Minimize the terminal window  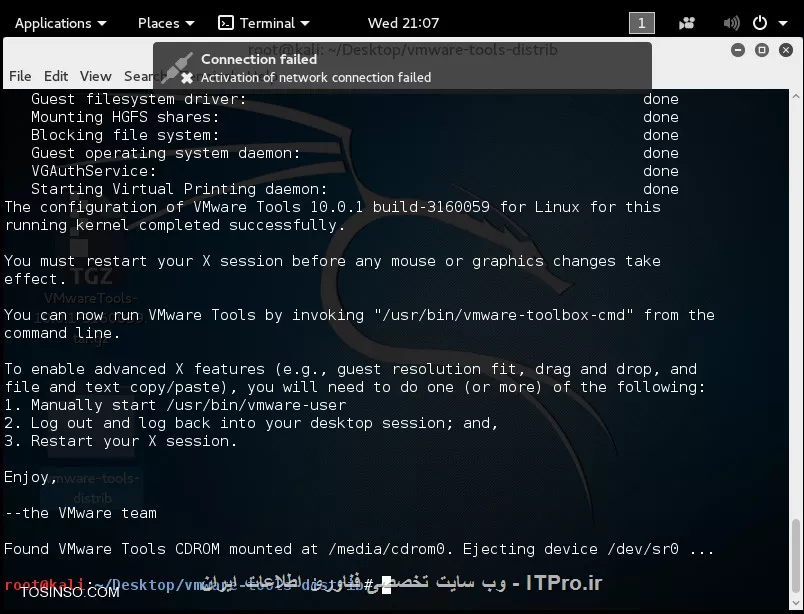tap(738, 50)
